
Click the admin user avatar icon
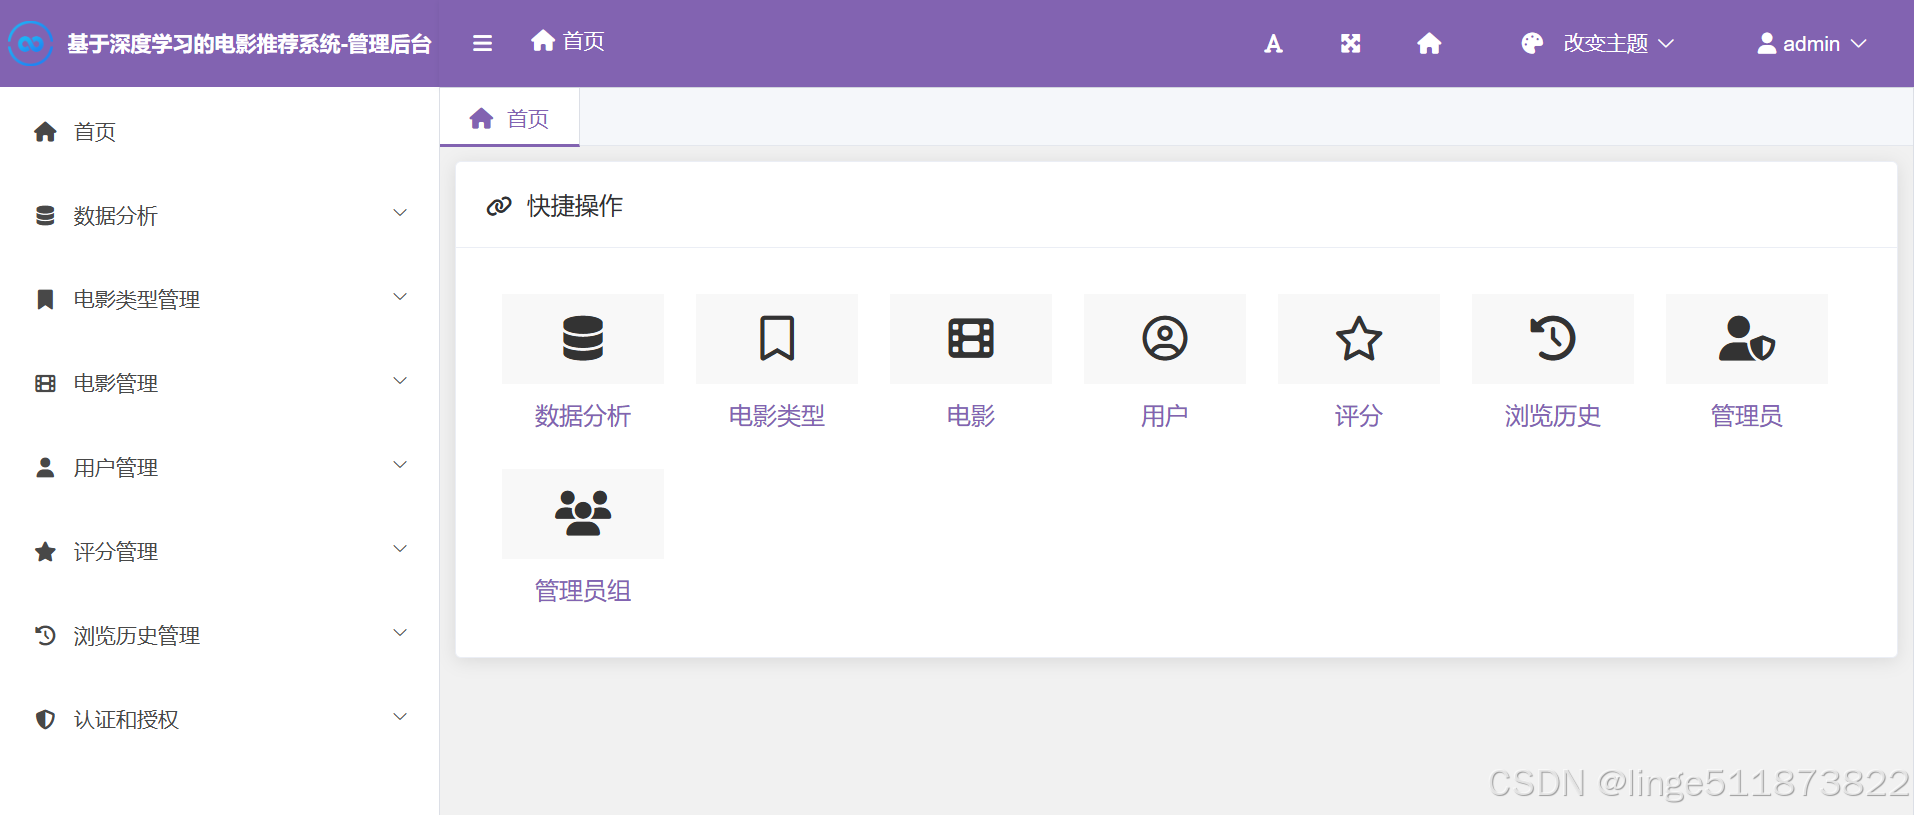(1767, 43)
